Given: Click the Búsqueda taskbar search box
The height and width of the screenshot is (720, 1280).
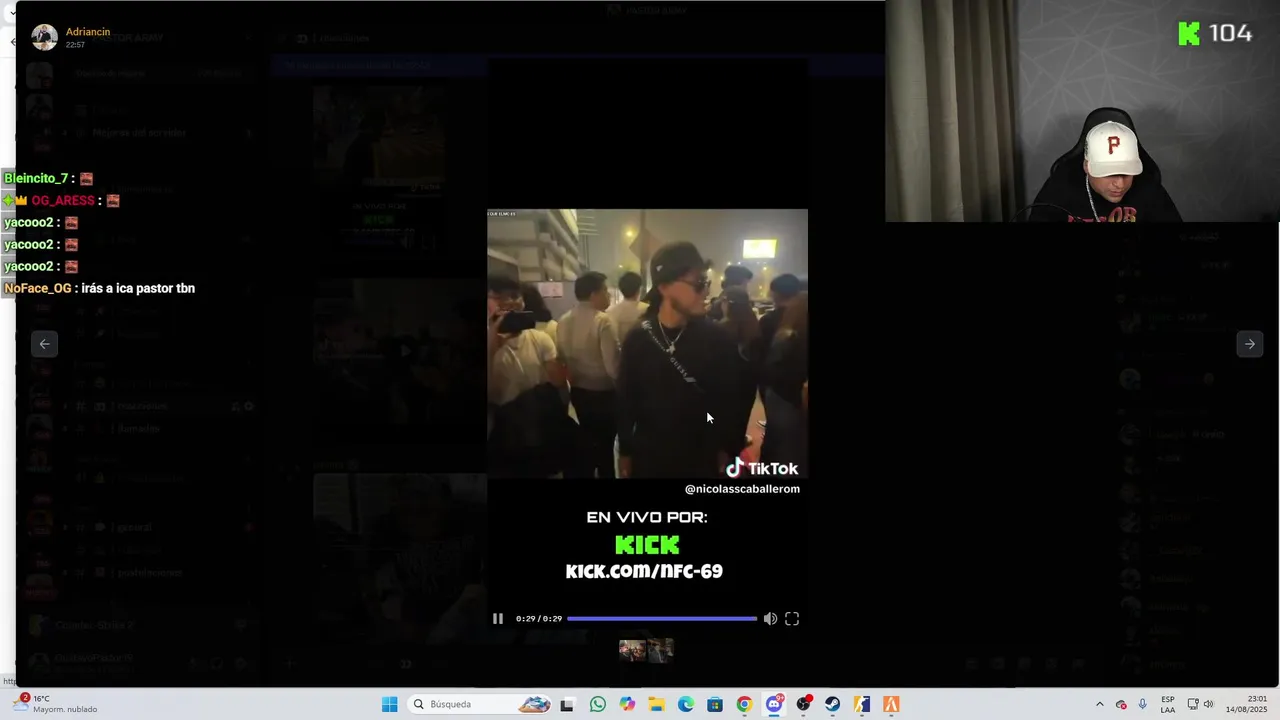Looking at the screenshot, I should pos(480,704).
